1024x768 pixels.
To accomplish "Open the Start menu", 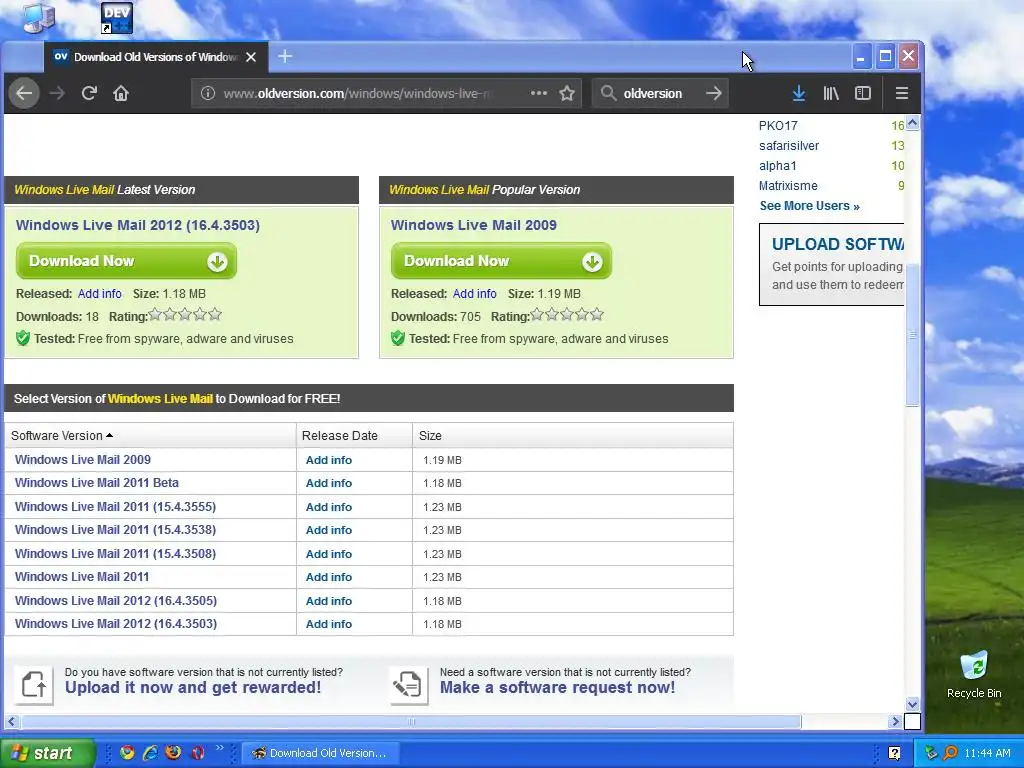I will (x=47, y=753).
